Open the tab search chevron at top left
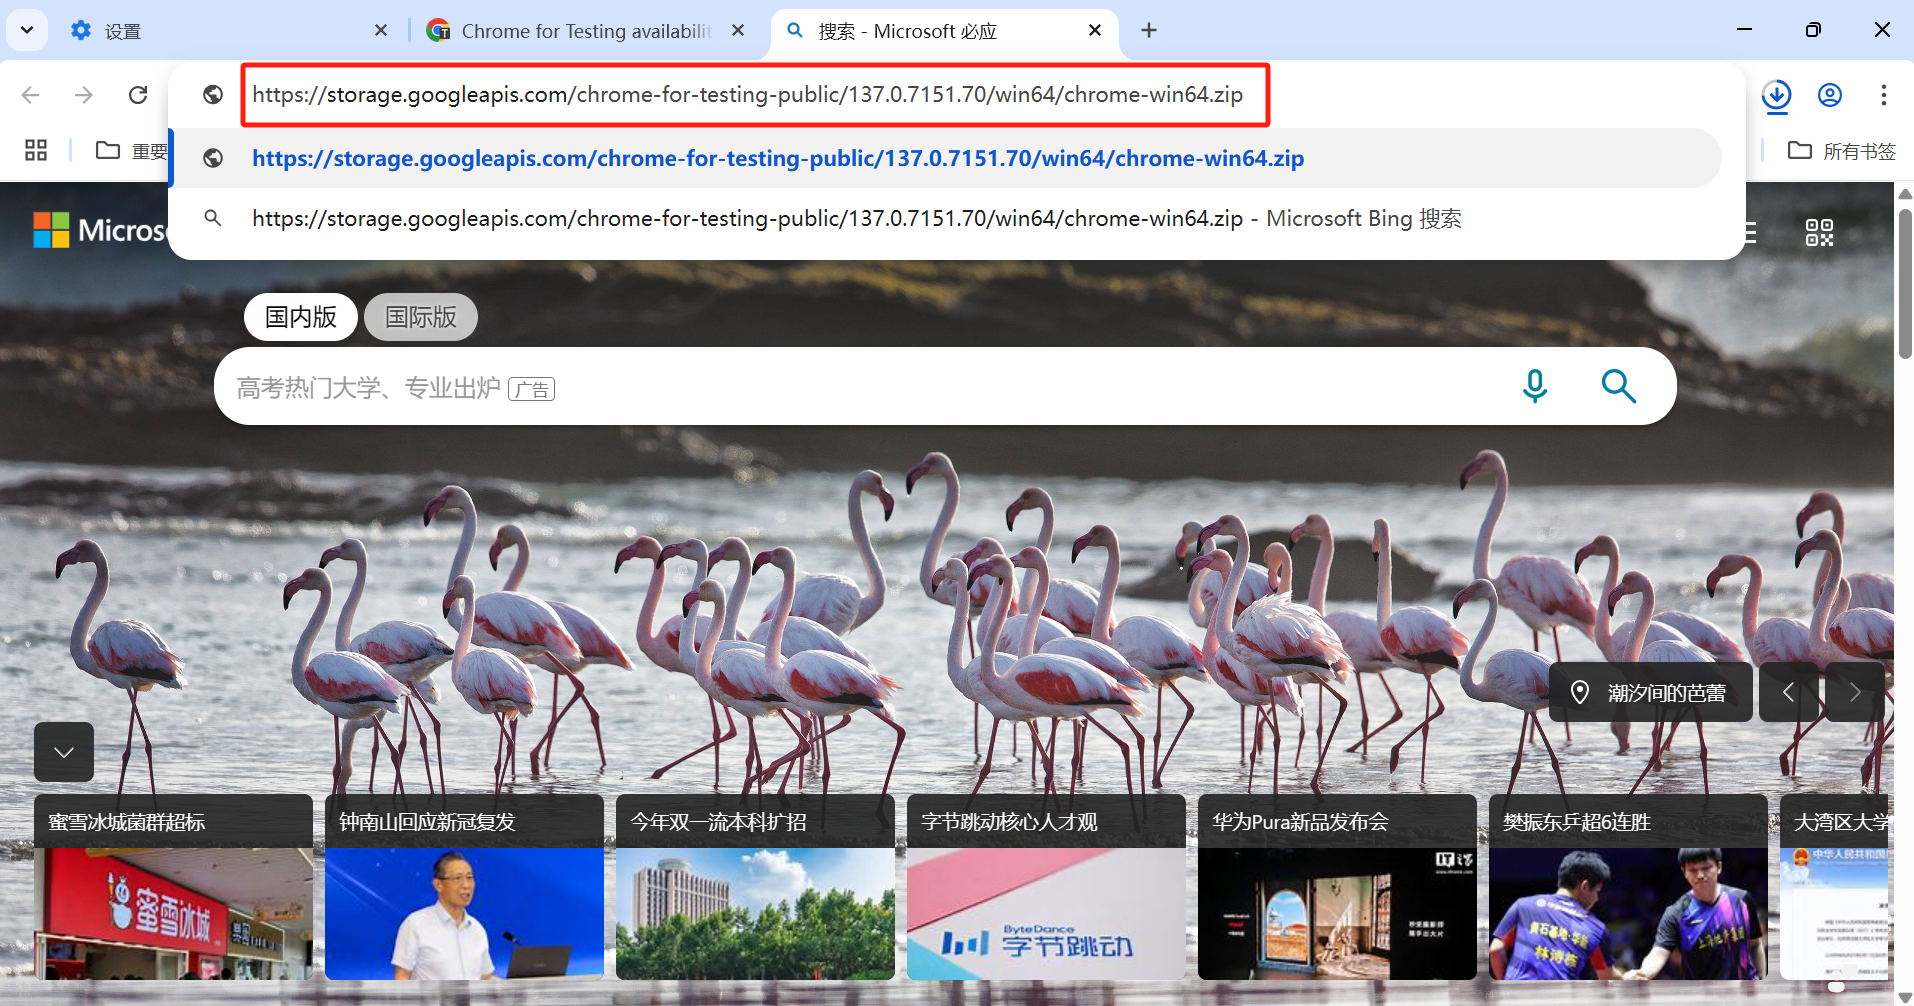 click(27, 30)
